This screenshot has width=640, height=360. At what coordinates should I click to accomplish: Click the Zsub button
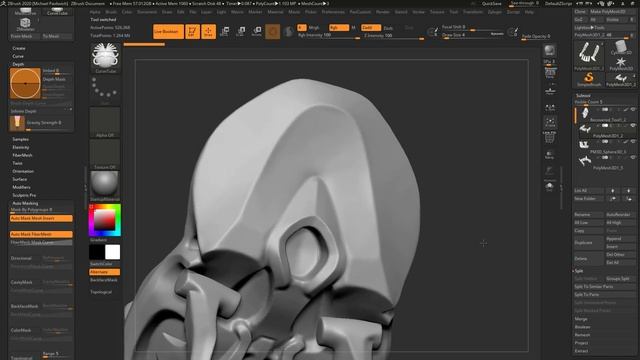[x=388, y=28]
